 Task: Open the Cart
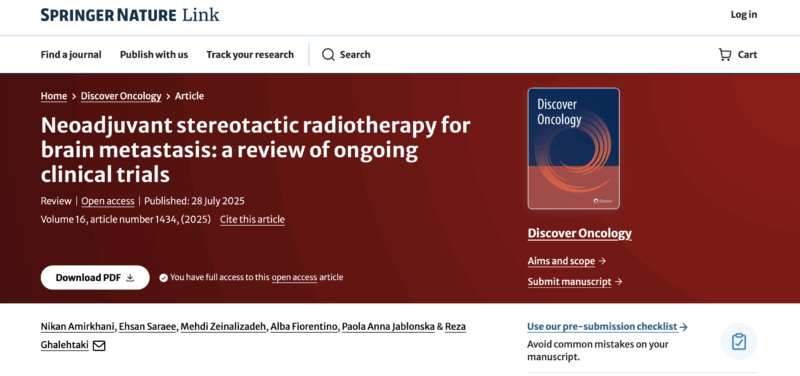tap(738, 55)
